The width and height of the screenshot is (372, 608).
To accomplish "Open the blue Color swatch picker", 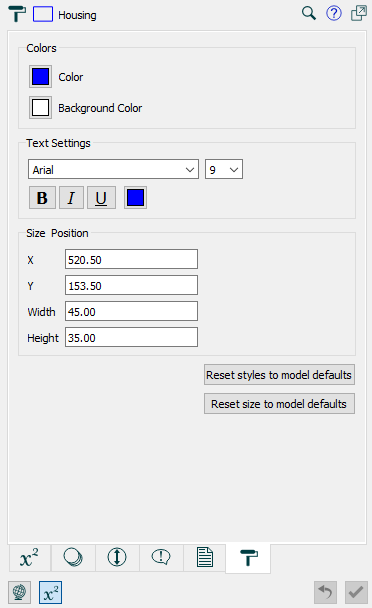I will point(40,76).
